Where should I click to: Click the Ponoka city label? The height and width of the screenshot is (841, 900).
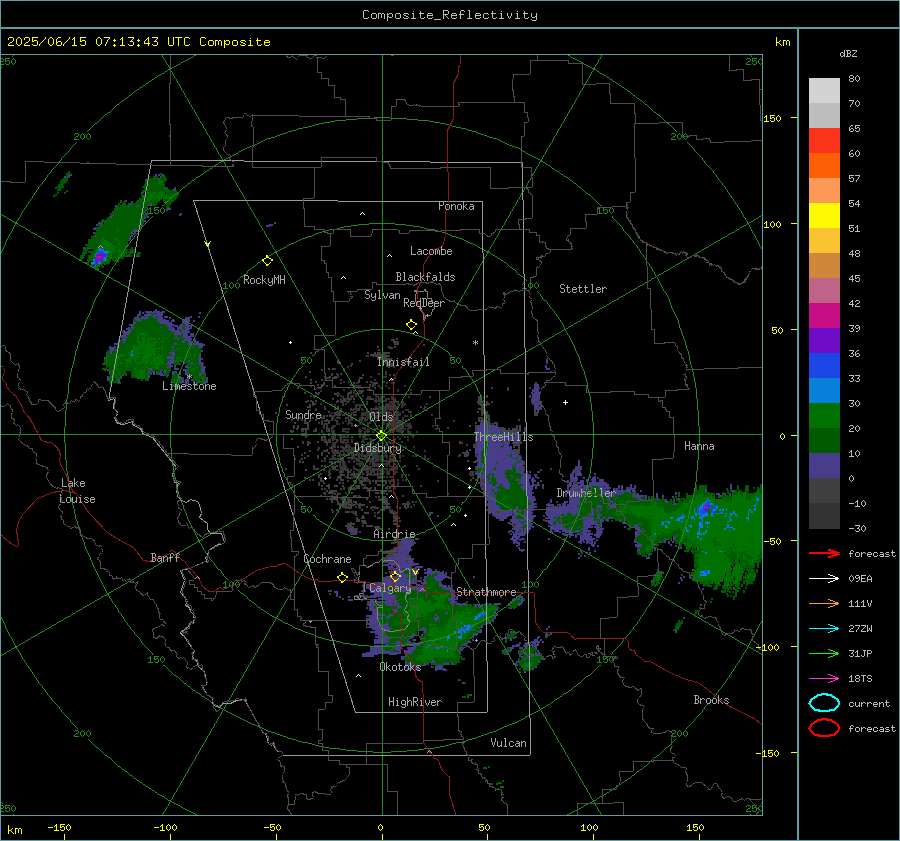tap(456, 206)
